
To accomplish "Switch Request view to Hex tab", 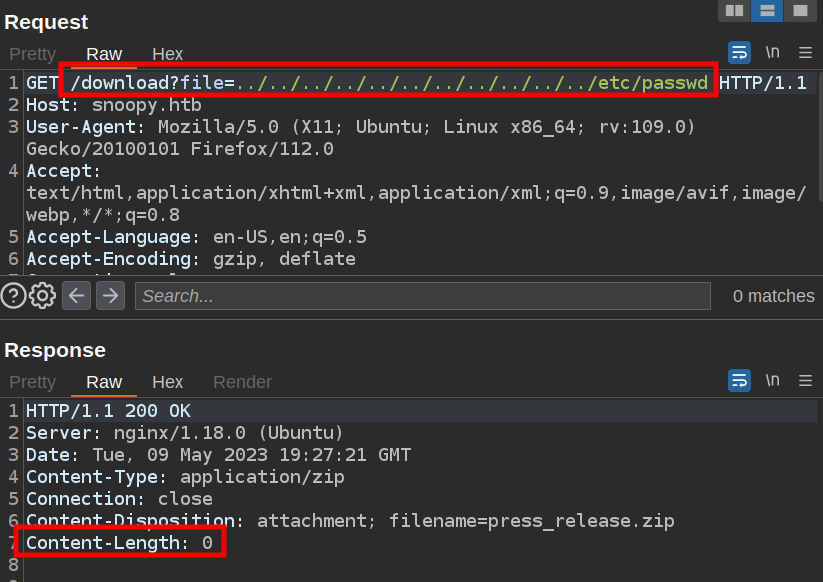I will (167, 54).
